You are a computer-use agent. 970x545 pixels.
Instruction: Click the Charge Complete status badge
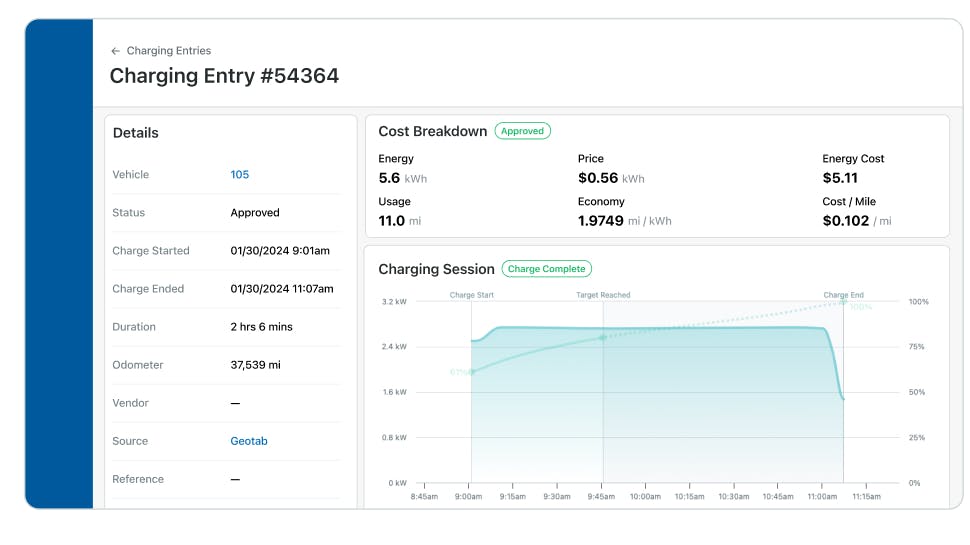(x=547, y=269)
